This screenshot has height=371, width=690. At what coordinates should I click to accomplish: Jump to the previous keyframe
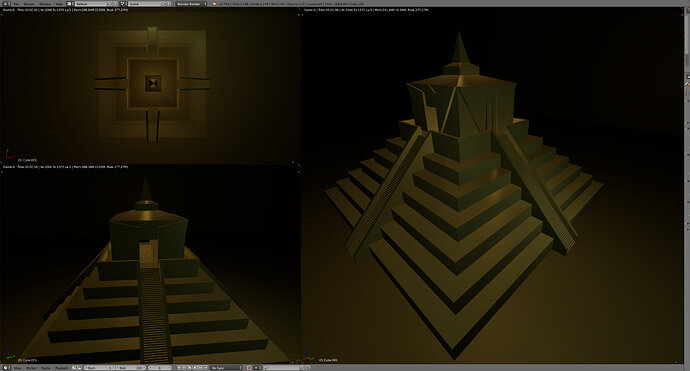click(x=184, y=367)
